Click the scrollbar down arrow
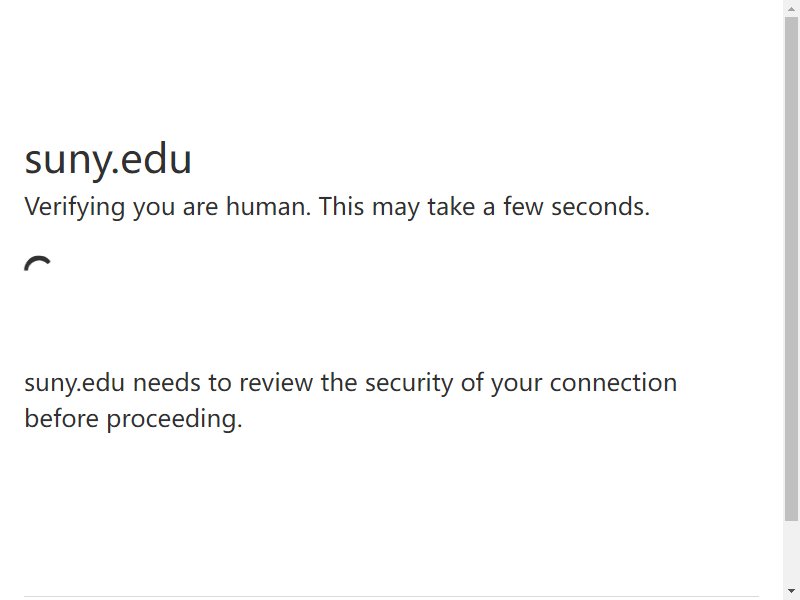The height and width of the screenshot is (600, 800). (x=791, y=593)
